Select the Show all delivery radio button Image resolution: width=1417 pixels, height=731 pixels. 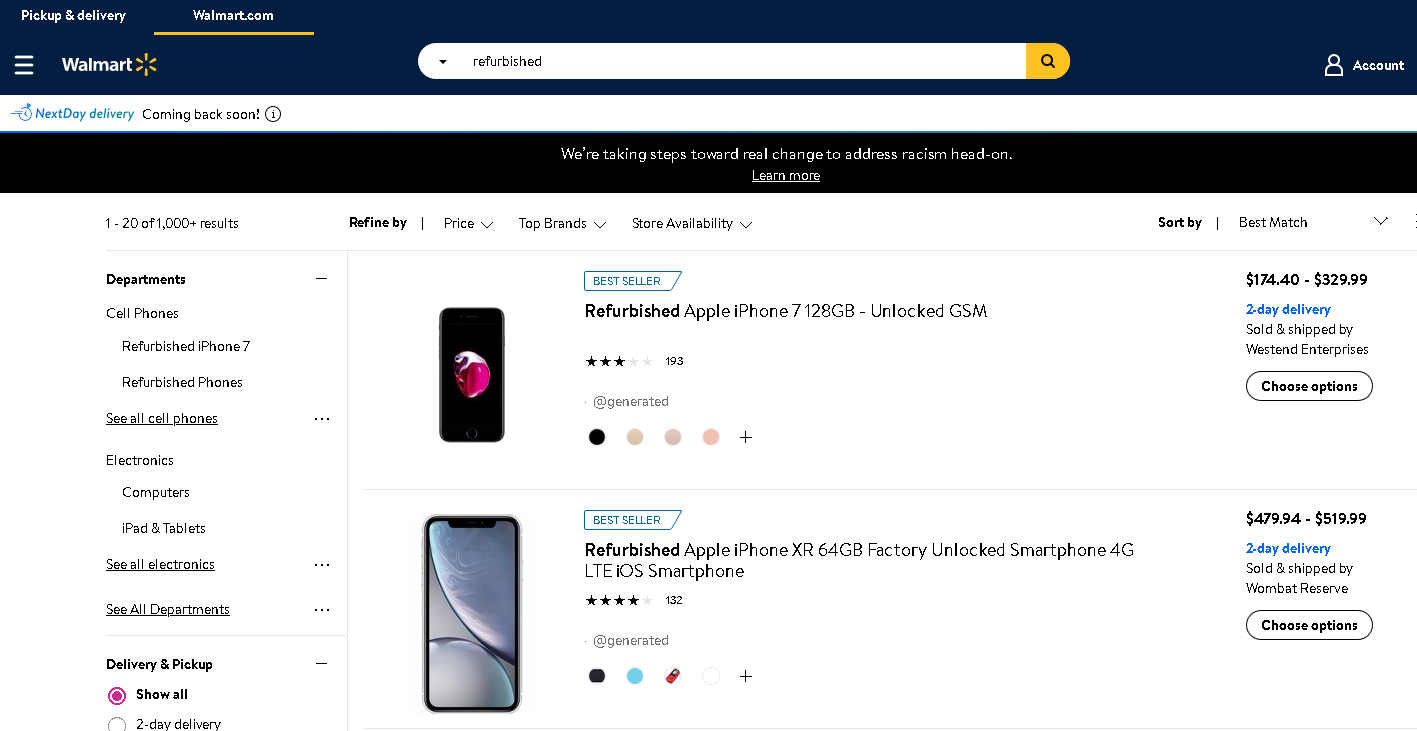point(117,695)
